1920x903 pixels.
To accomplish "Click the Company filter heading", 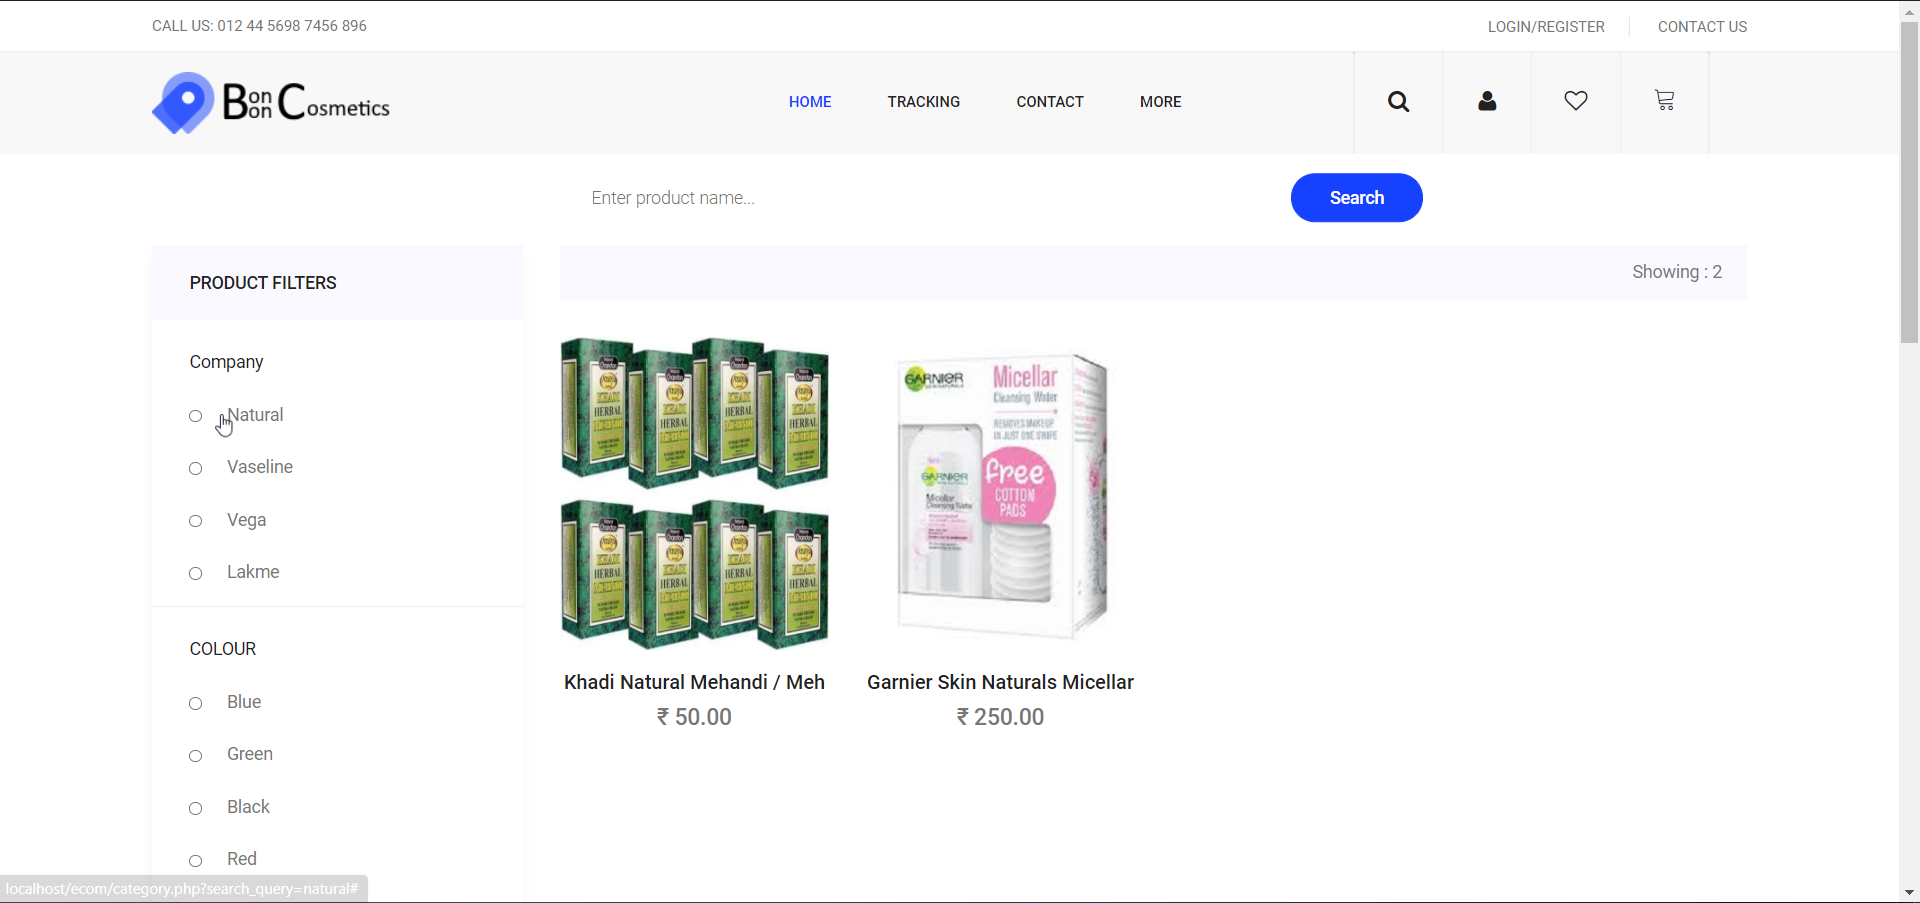I will 226,362.
